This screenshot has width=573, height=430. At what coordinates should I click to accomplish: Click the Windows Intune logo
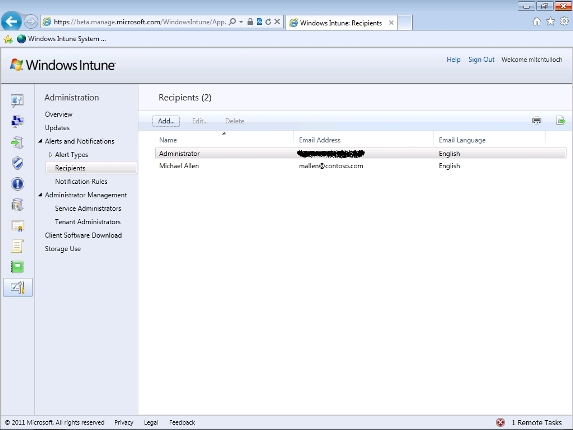click(x=62, y=65)
